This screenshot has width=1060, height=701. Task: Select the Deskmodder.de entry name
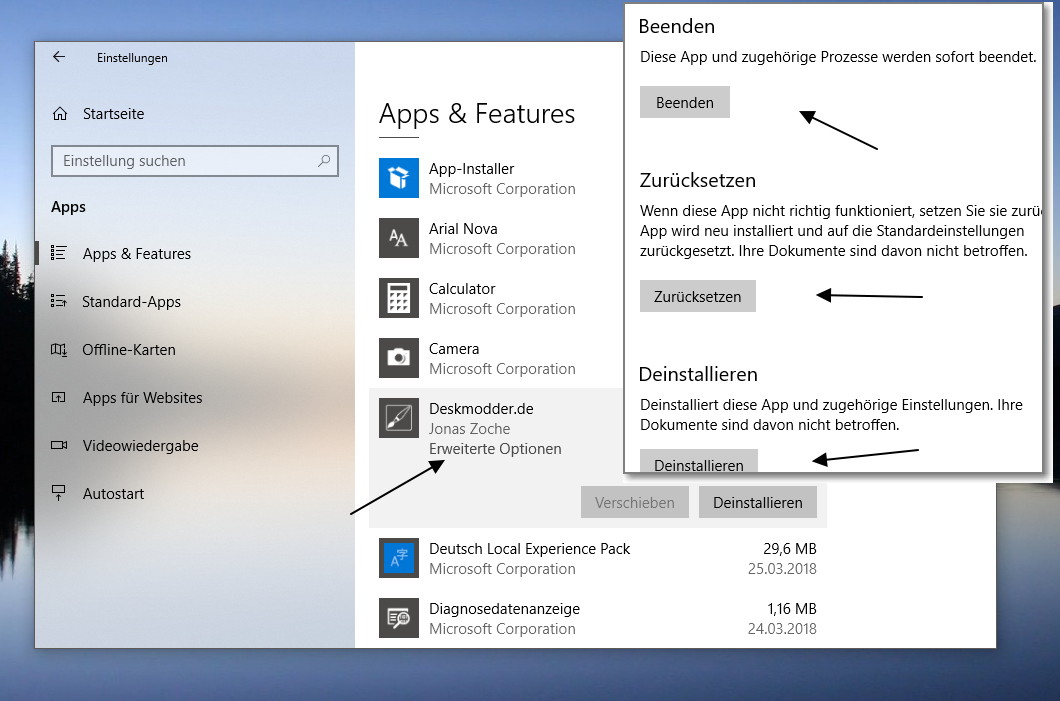(481, 408)
